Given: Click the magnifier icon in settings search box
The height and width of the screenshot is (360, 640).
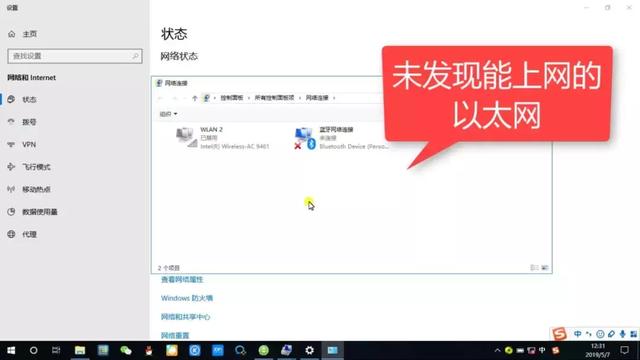Looking at the screenshot, I should pyautogui.click(x=135, y=56).
